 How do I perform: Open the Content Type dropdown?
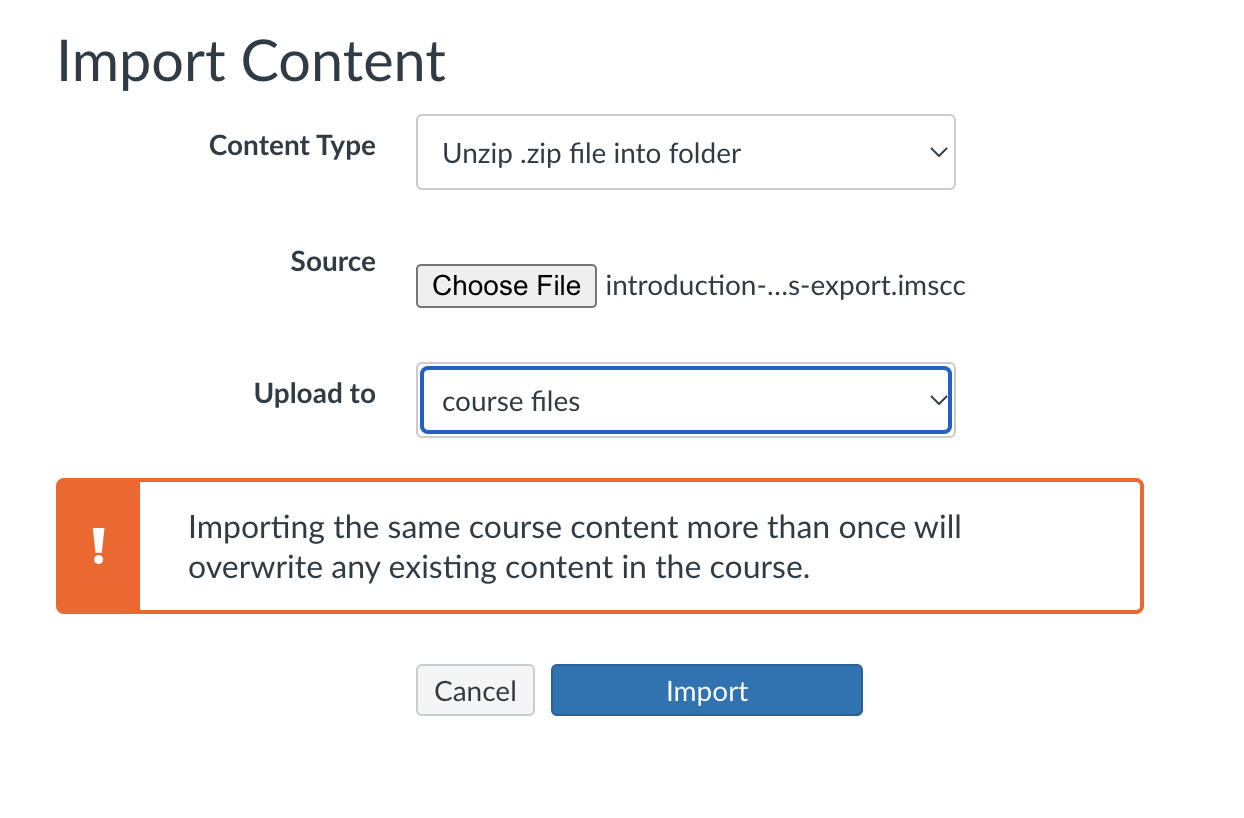685,153
